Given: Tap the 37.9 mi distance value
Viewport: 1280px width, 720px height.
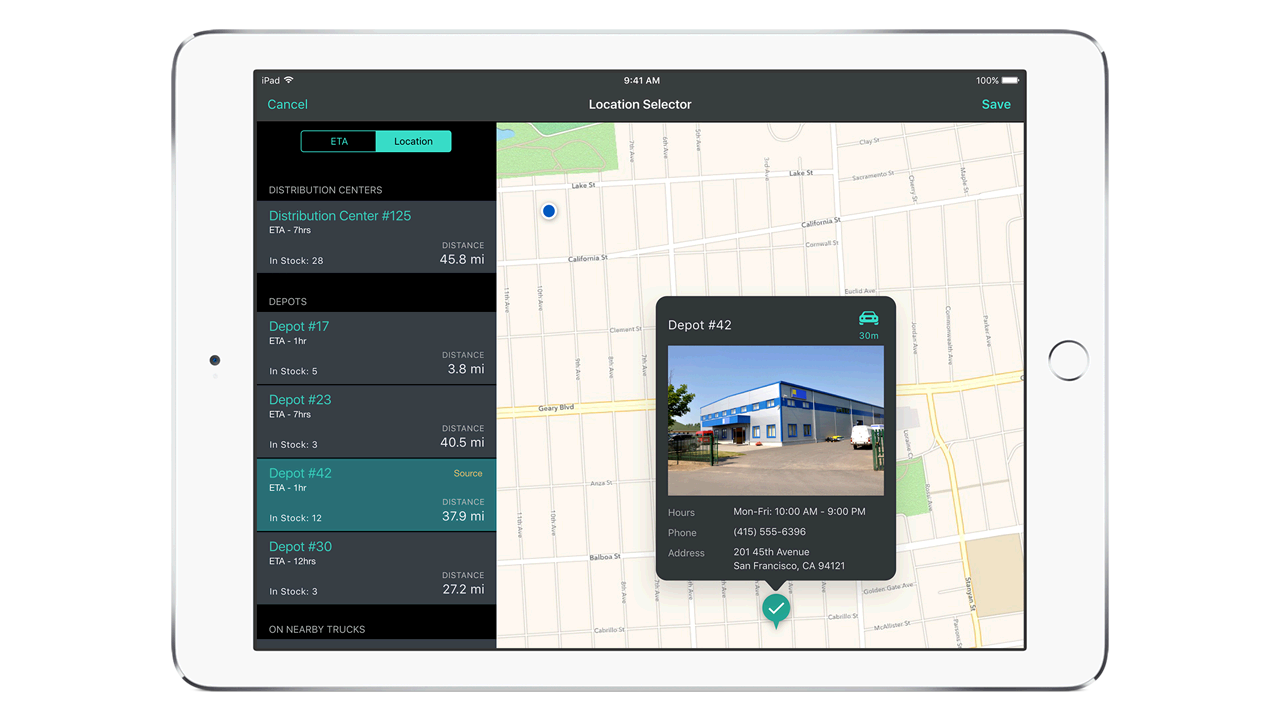Looking at the screenshot, I should click(x=462, y=516).
